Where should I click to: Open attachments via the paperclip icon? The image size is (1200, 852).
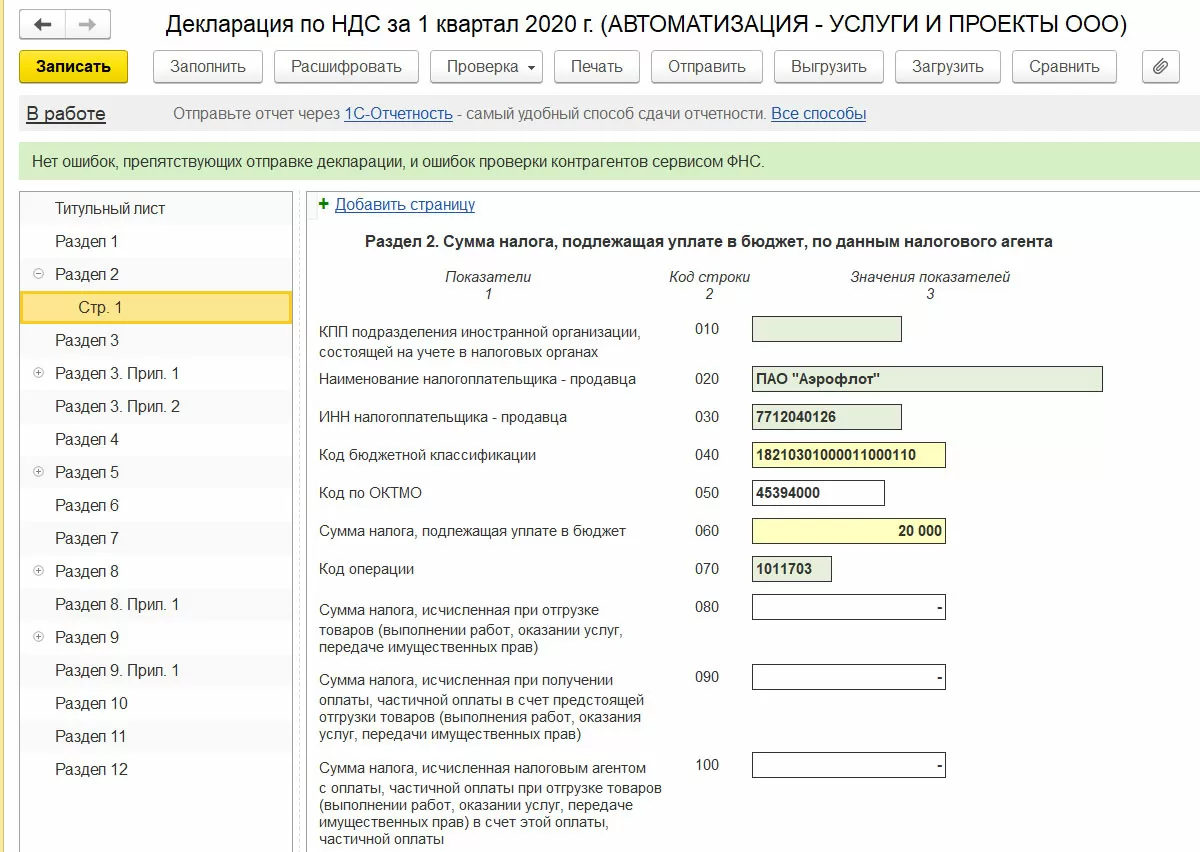[1160, 67]
